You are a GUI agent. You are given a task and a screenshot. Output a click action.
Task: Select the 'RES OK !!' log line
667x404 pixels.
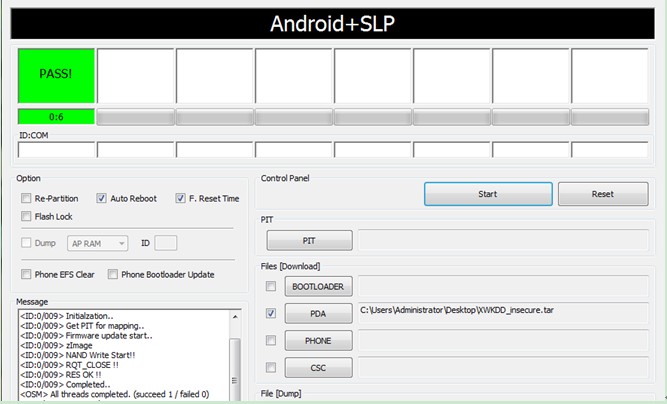coord(61,375)
